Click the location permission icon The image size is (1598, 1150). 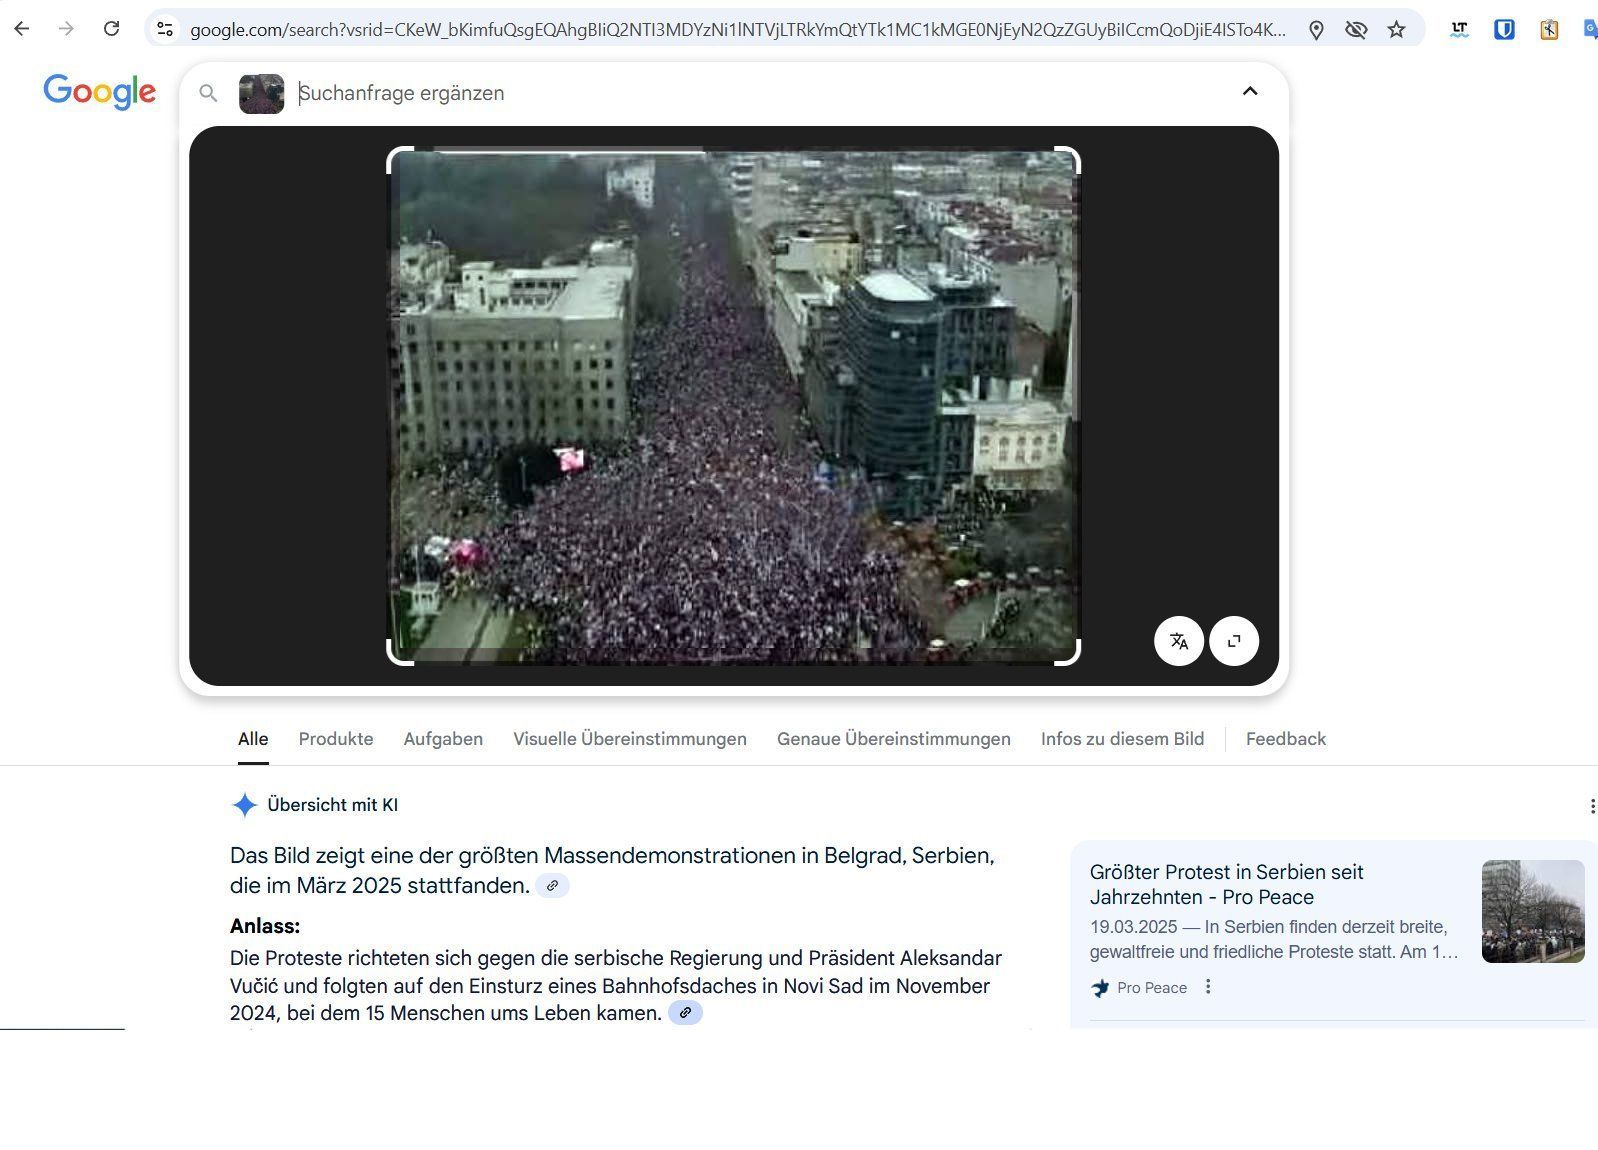point(1316,30)
